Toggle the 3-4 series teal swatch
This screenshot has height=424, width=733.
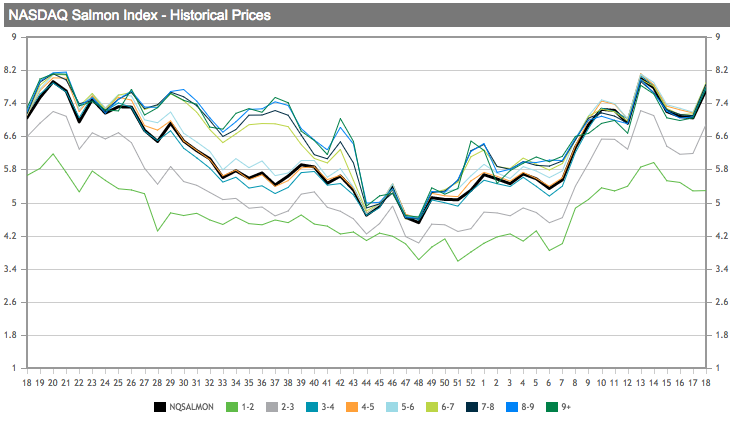tap(312, 407)
